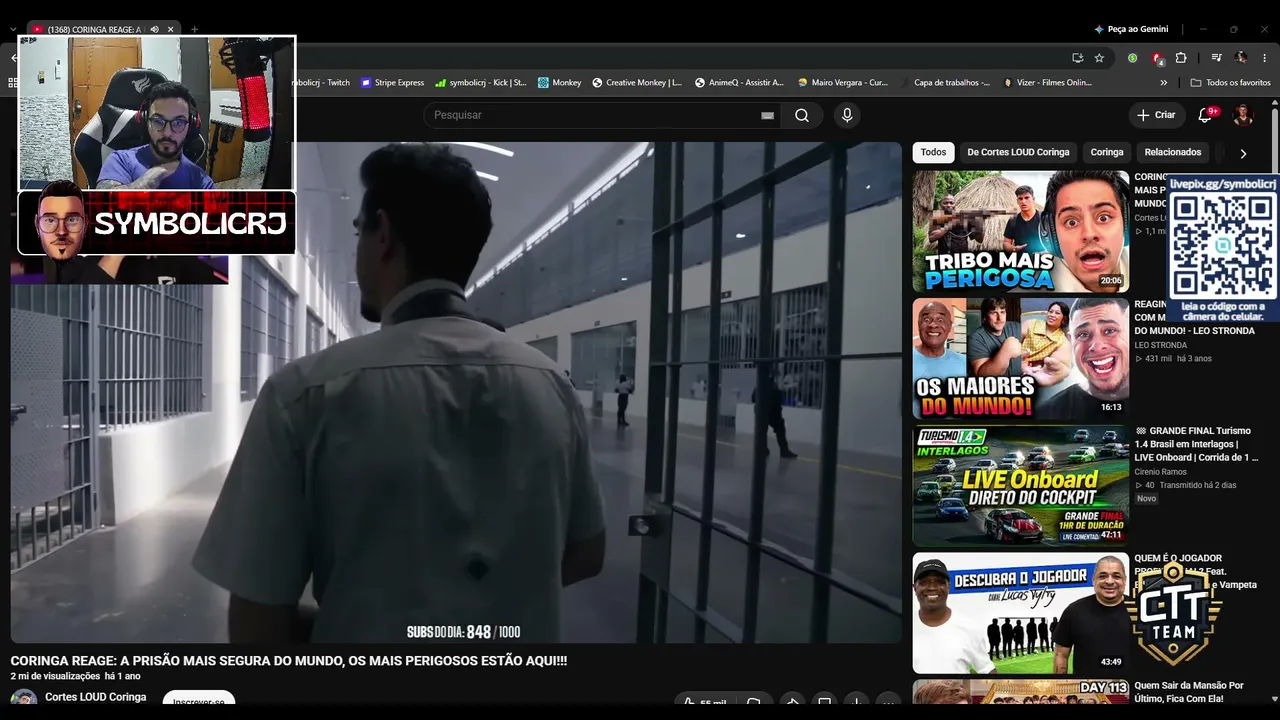The width and height of the screenshot is (1280, 720).
Task: Open the Todos os favoritos folder
Action: click(x=1230, y=83)
